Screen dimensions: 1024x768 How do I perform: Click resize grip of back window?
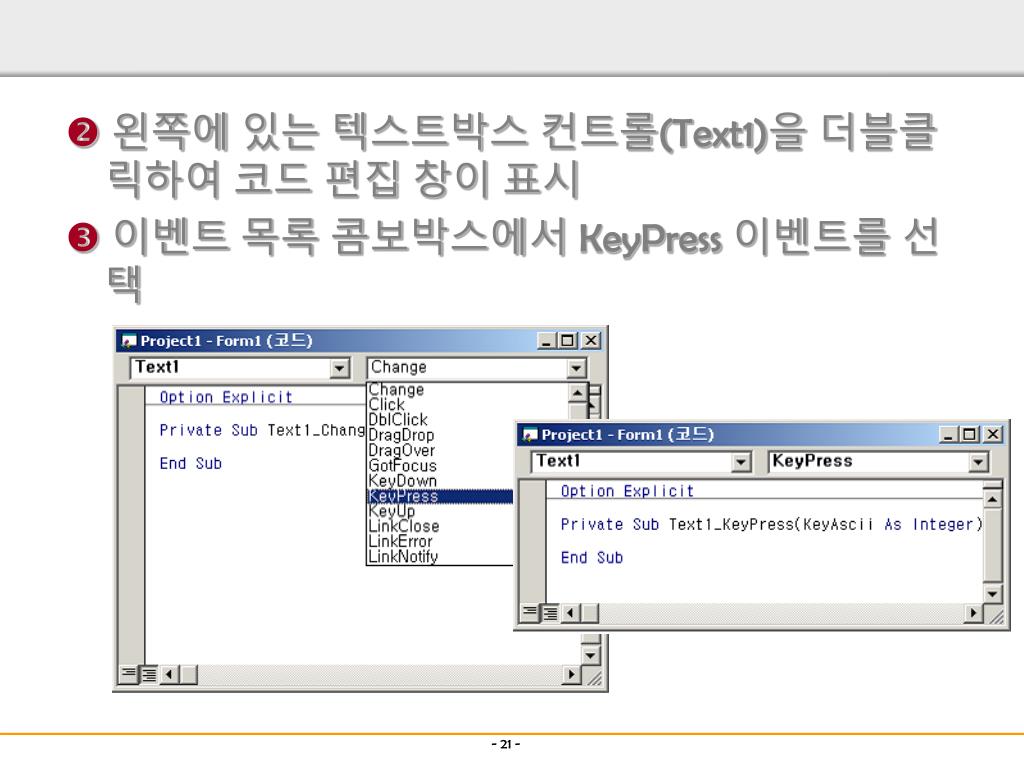tap(594, 678)
